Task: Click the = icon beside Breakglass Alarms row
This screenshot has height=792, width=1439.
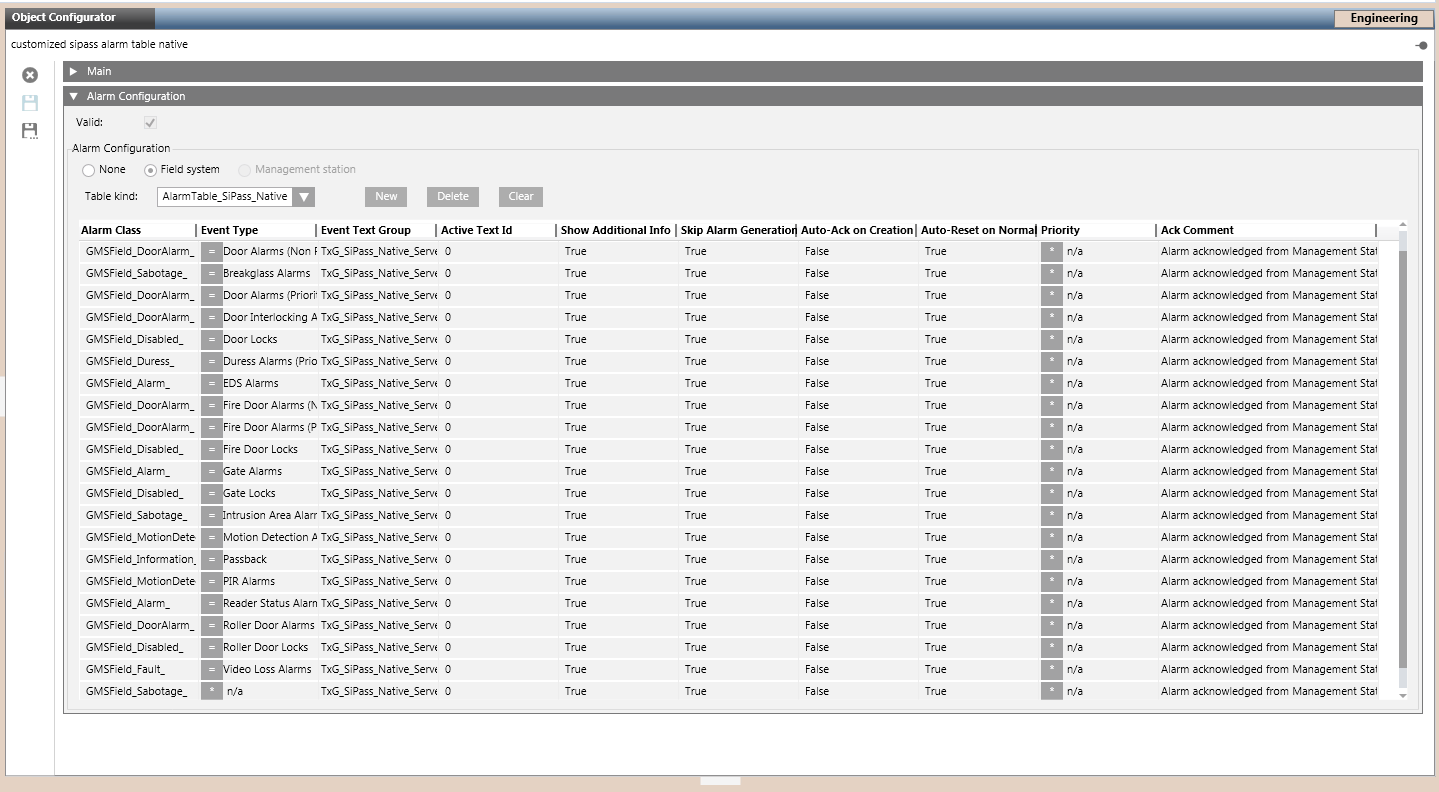Action: (x=211, y=273)
